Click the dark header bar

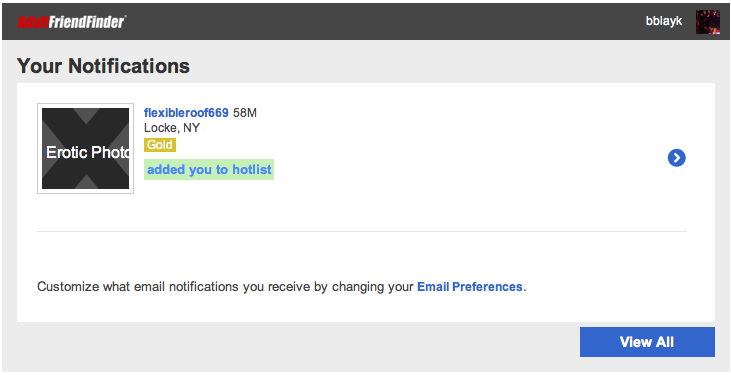(366, 21)
